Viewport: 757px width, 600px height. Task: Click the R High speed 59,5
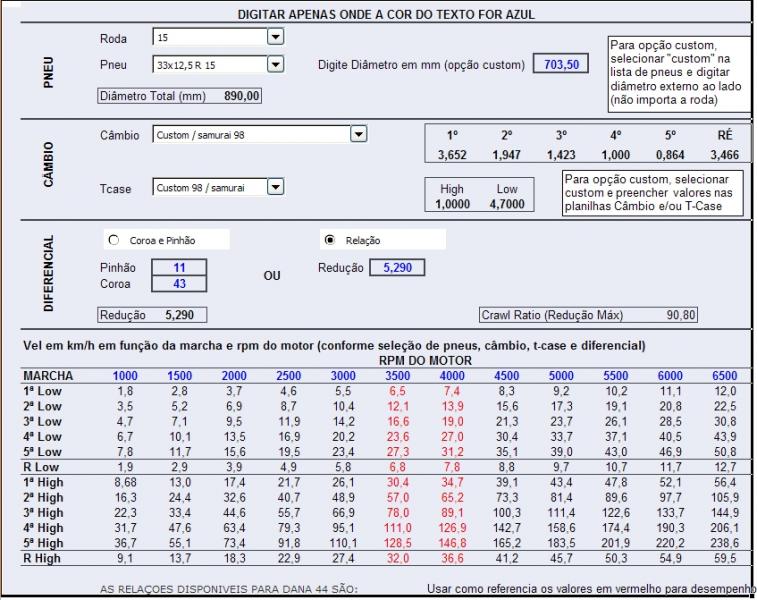click(725, 558)
